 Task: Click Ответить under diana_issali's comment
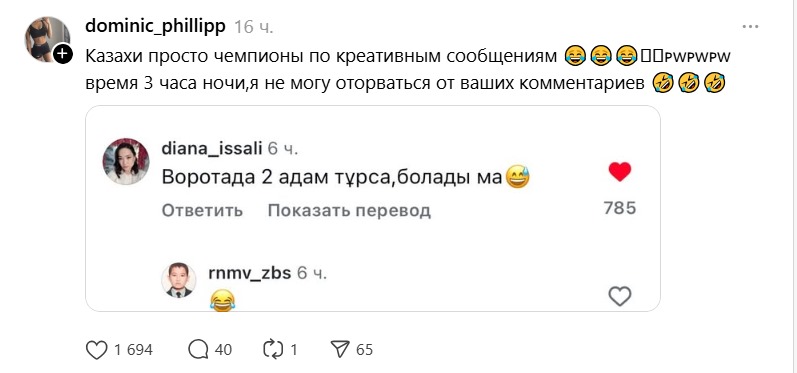pos(202,210)
